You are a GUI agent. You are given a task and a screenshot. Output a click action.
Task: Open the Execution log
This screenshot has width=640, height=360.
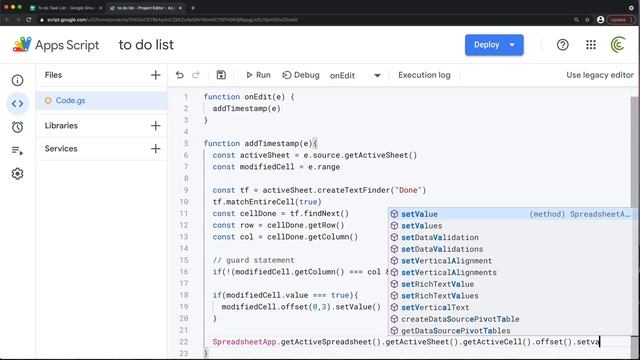pos(424,75)
